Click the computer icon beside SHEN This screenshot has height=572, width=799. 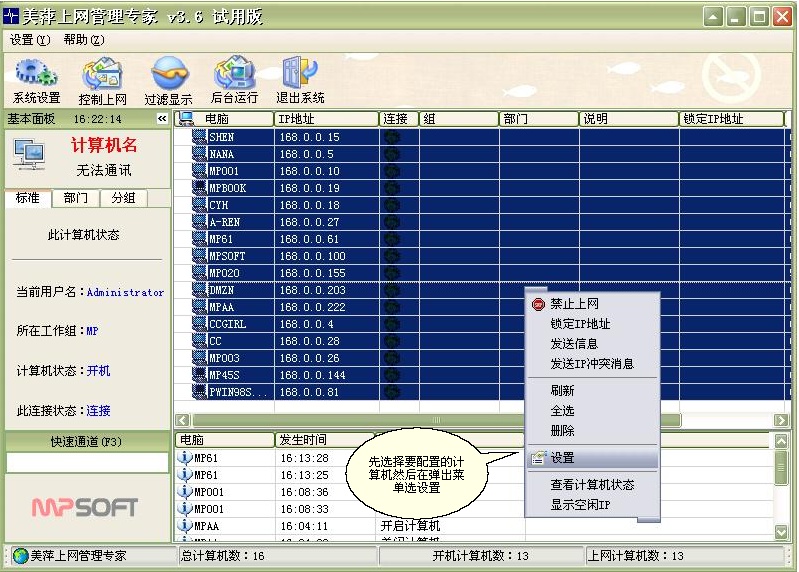[199, 137]
